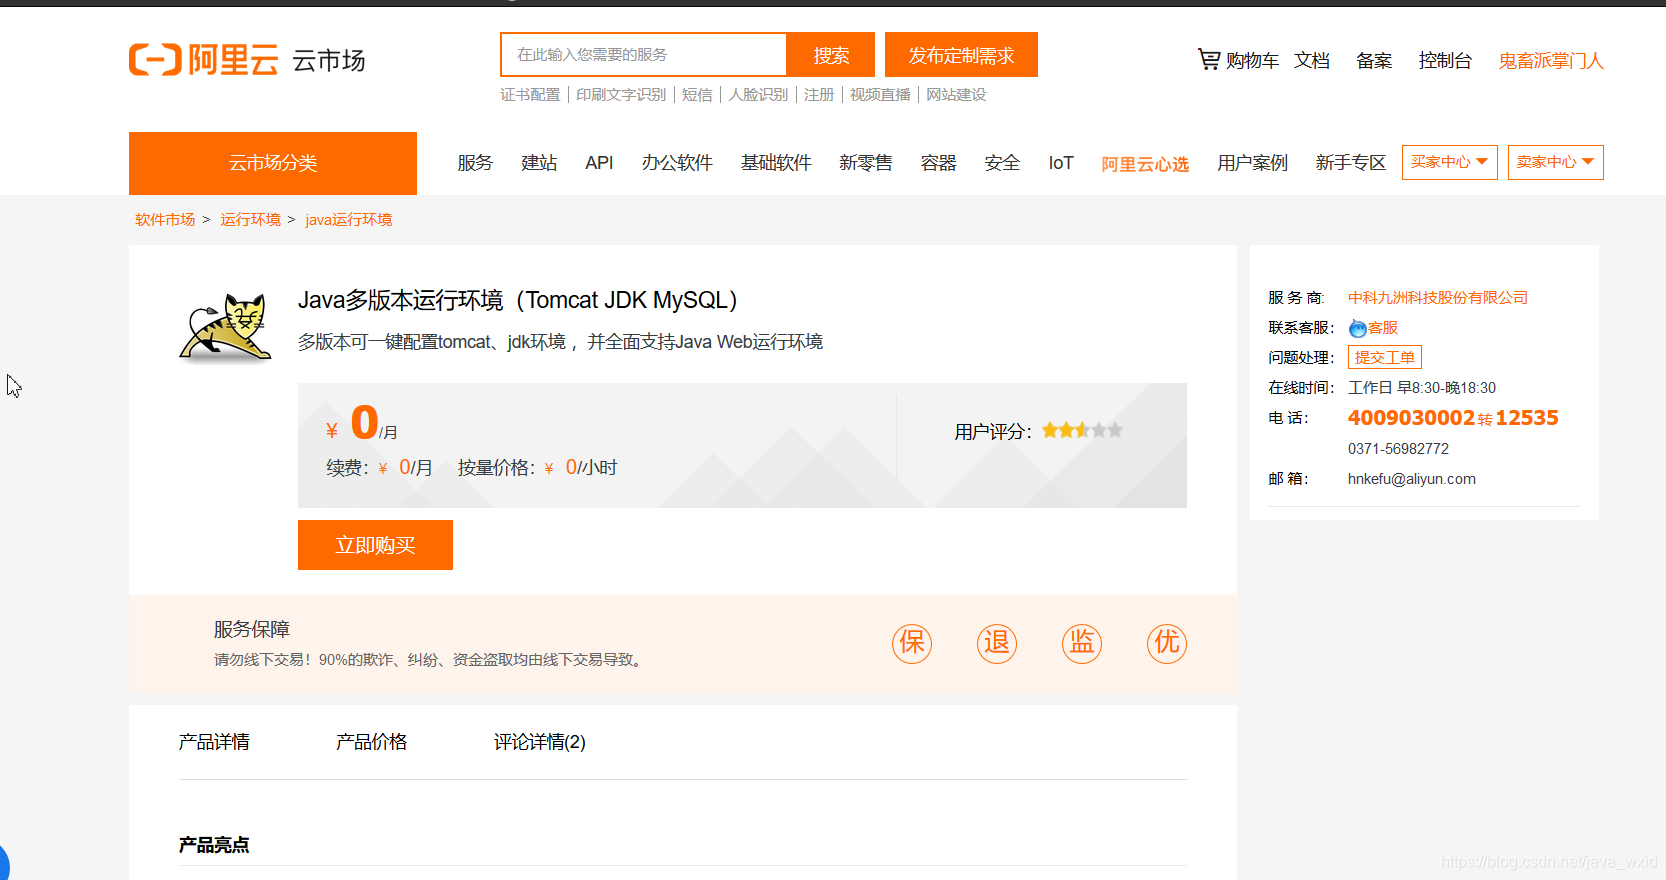Image resolution: width=1666 pixels, height=880 pixels.
Task: Open the 云市场分类 category menu
Action: click(273, 163)
